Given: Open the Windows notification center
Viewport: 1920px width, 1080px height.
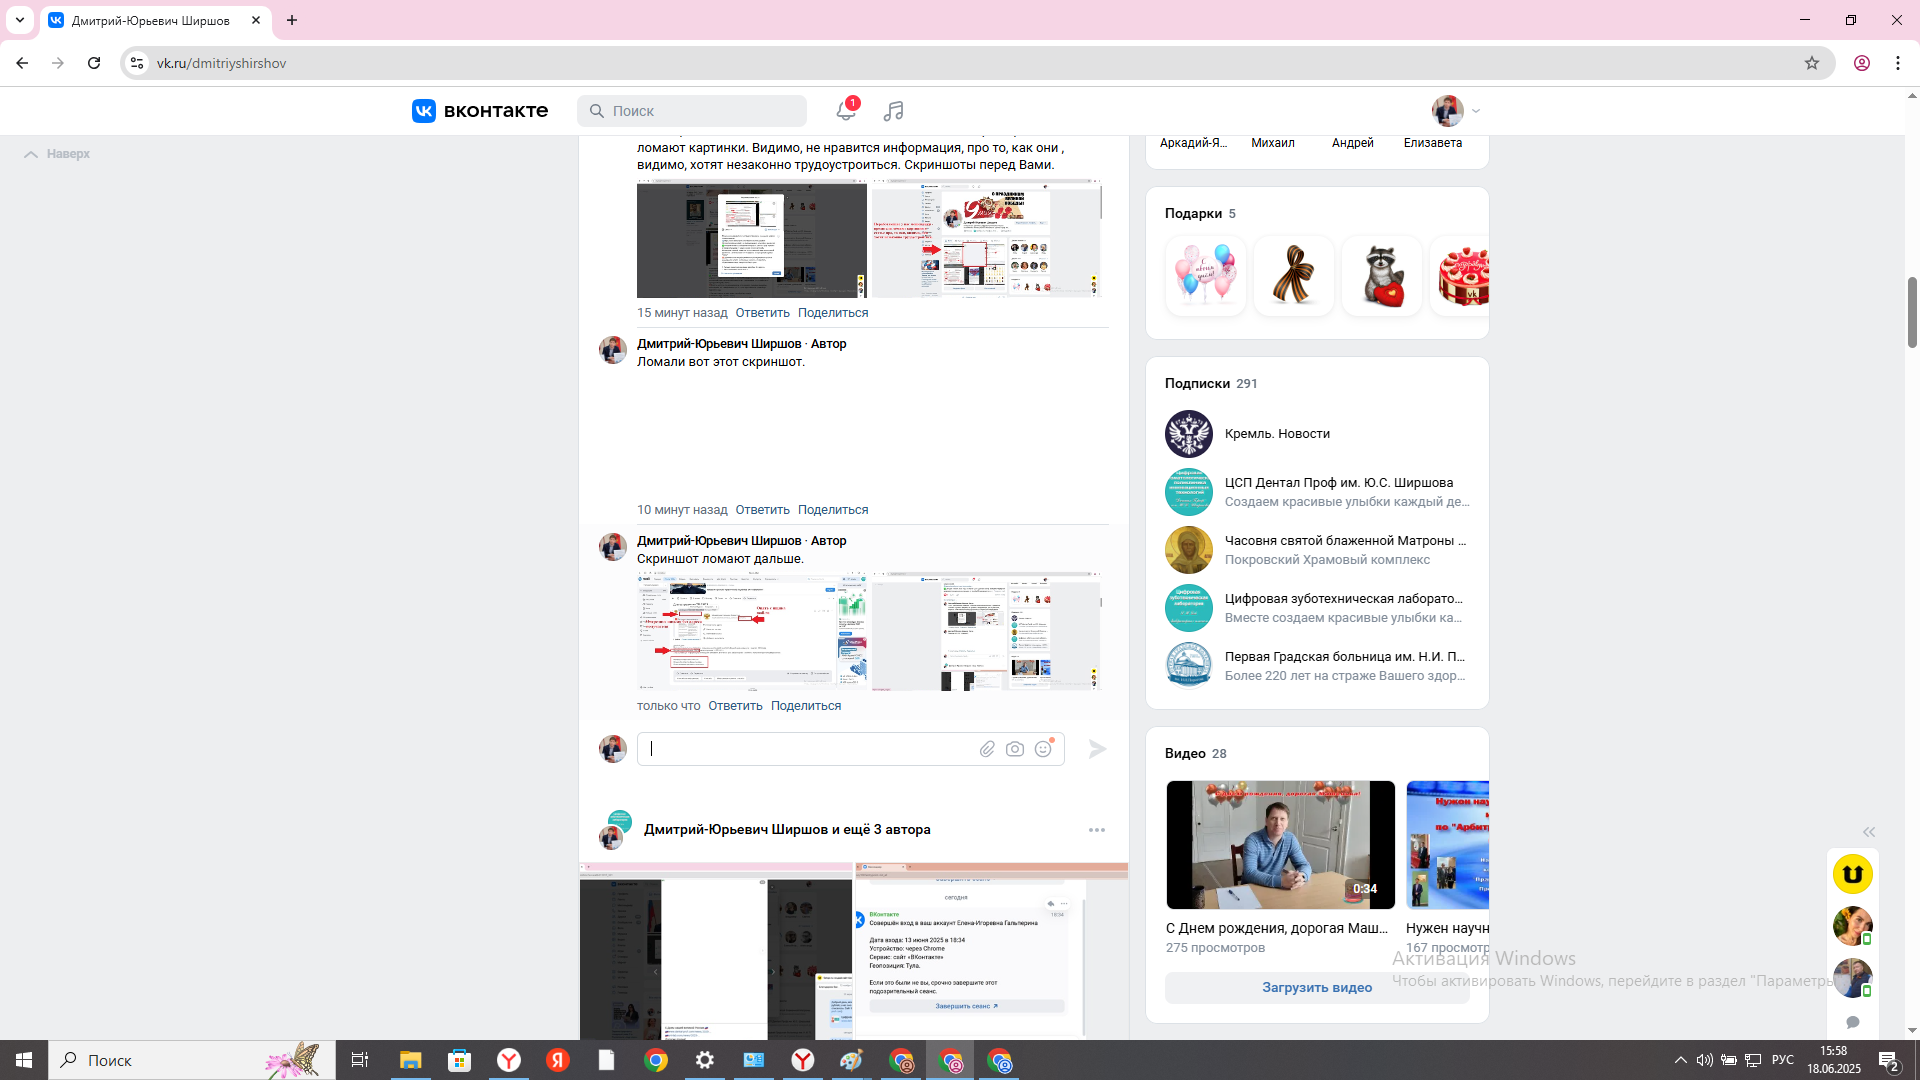Looking at the screenshot, I should [x=1889, y=1060].
